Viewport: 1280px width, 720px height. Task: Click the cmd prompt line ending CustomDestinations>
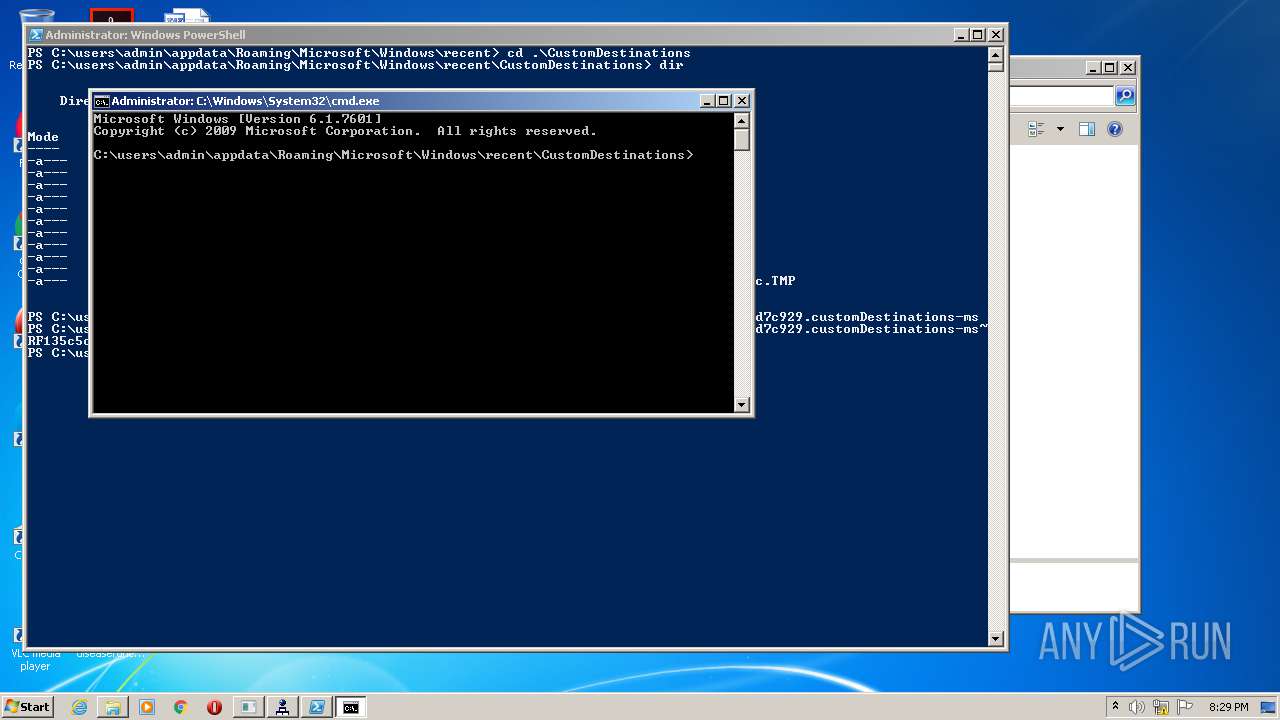point(393,155)
